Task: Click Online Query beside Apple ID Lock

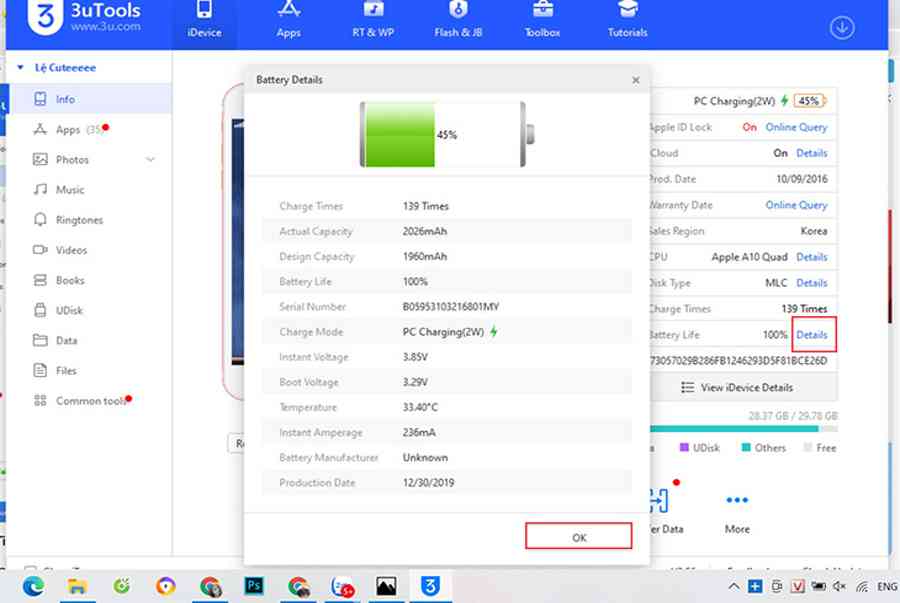Action: tap(796, 127)
